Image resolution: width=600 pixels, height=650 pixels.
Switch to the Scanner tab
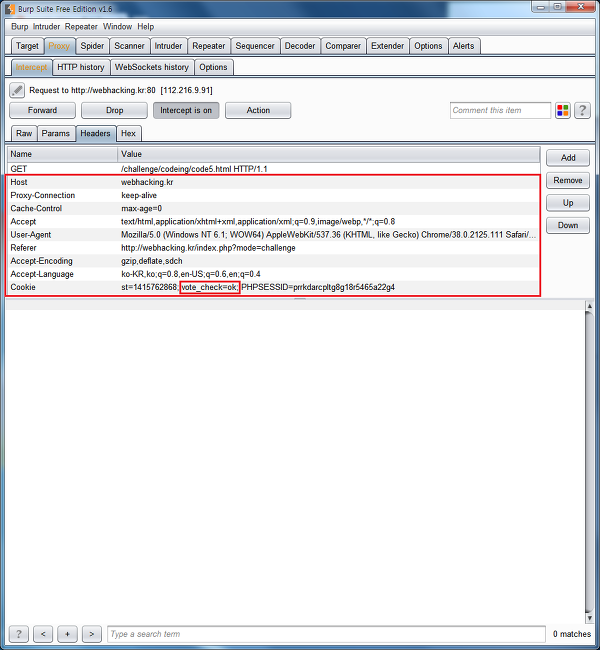click(x=129, y=46)
